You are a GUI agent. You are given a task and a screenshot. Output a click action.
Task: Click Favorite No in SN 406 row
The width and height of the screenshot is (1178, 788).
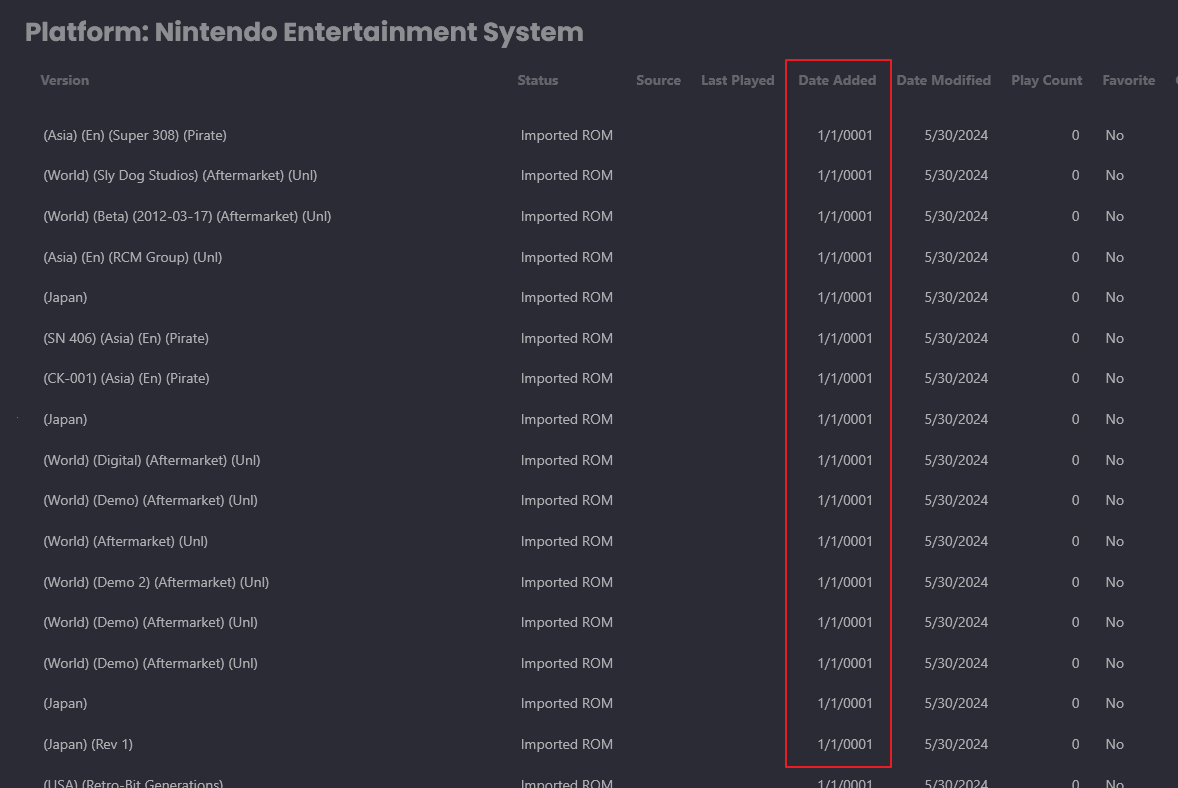[1114, 338]
